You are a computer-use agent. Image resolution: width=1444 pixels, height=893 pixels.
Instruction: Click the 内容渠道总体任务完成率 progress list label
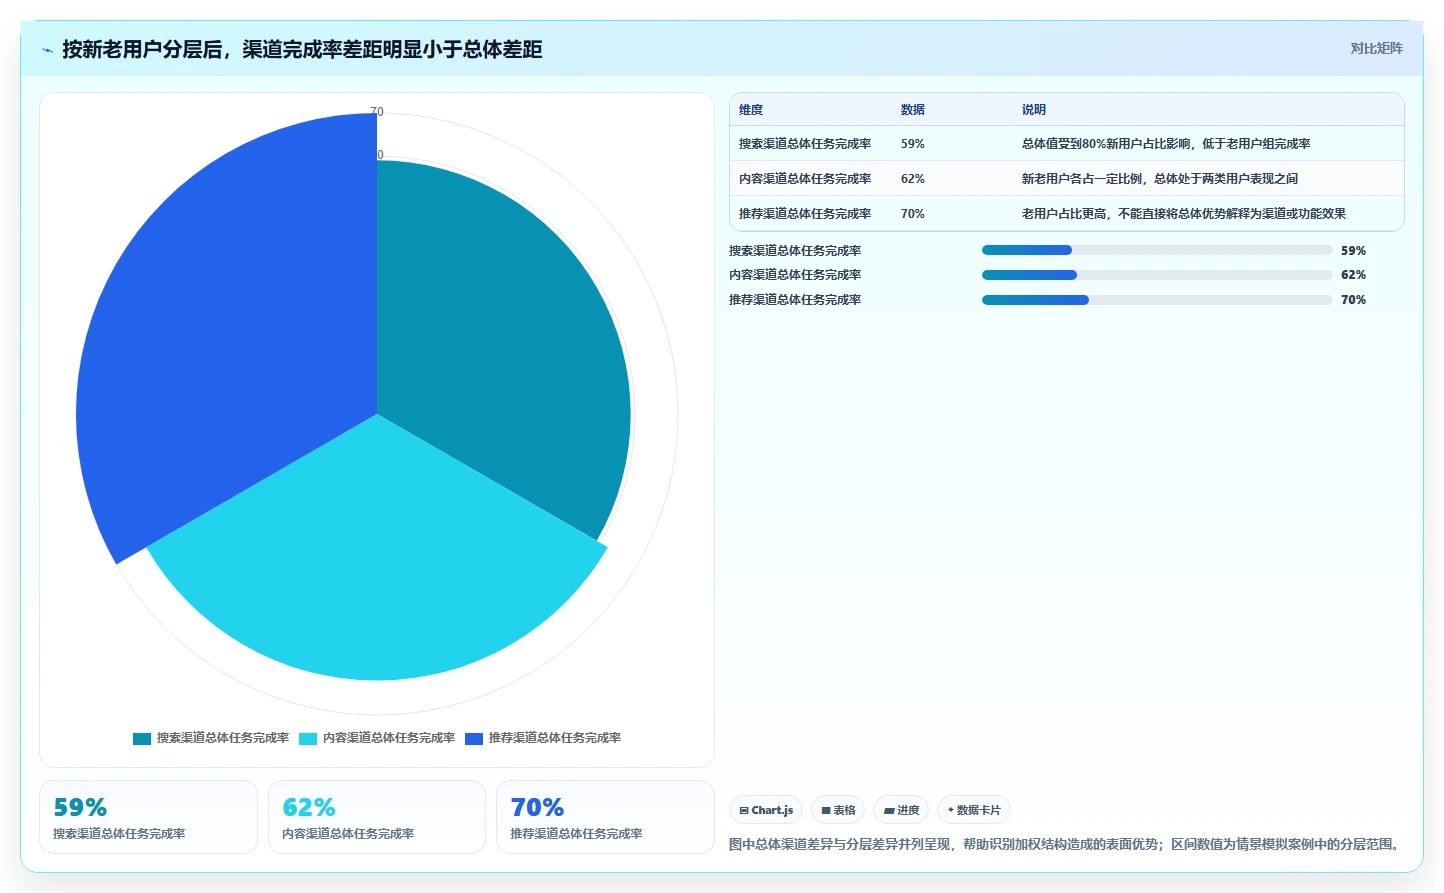pos(795,275)
